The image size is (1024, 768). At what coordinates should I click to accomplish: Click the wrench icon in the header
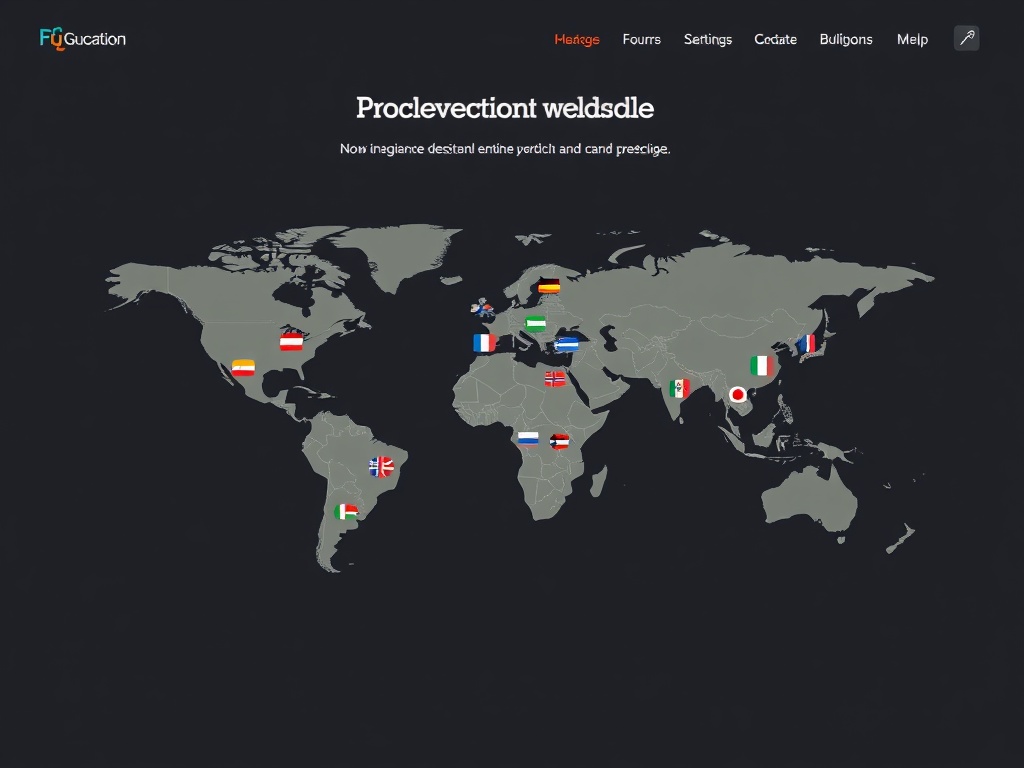tap(966, 39)
